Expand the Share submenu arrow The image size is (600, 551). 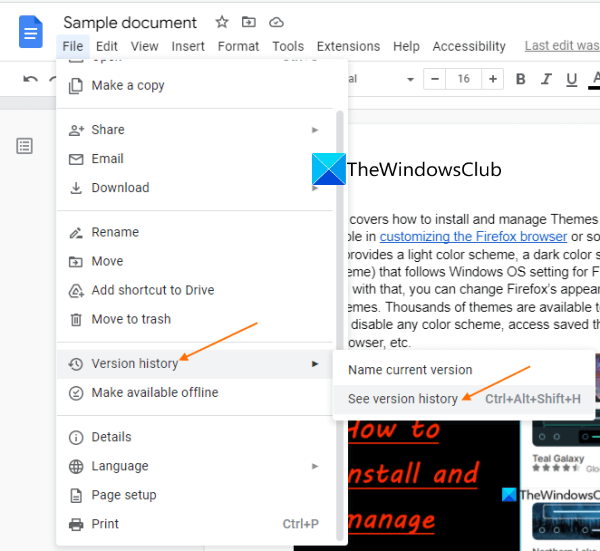click(315, 130)
